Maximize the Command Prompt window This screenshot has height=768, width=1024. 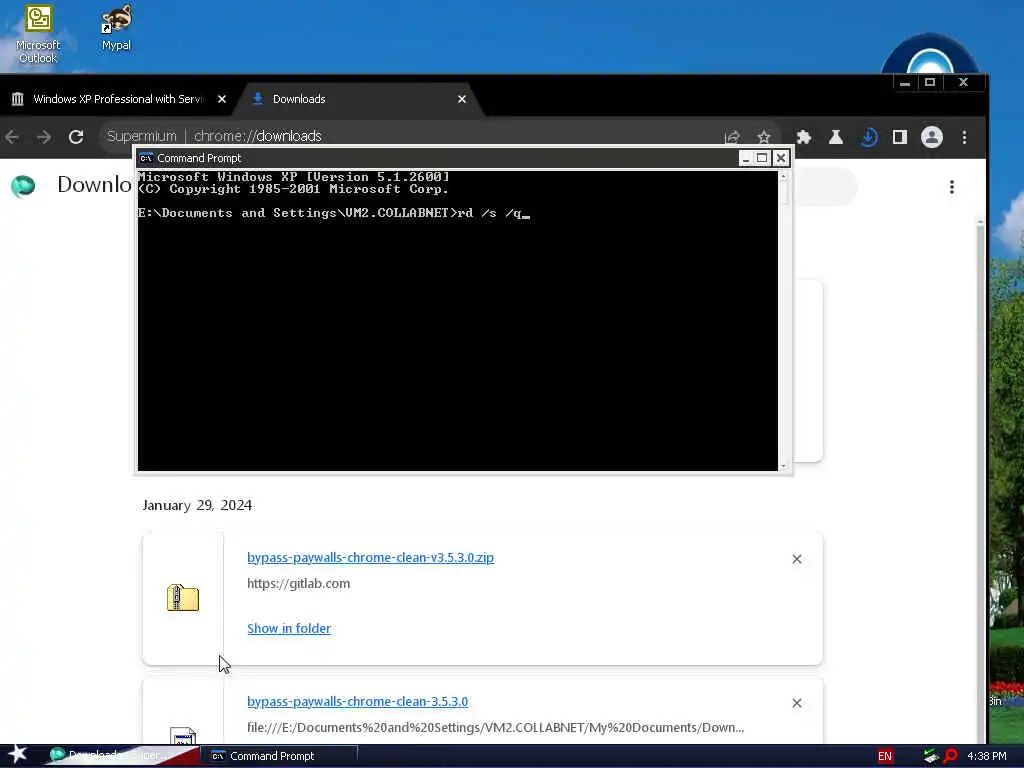pyautogui.click(x=761, y=158)
